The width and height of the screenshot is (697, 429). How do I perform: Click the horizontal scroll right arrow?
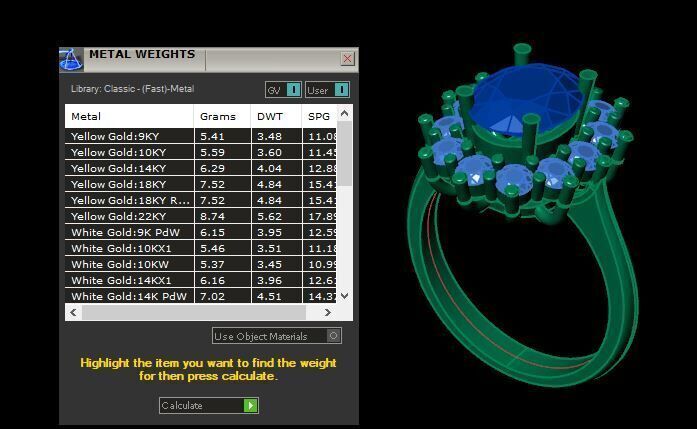(x=328, y=312)
